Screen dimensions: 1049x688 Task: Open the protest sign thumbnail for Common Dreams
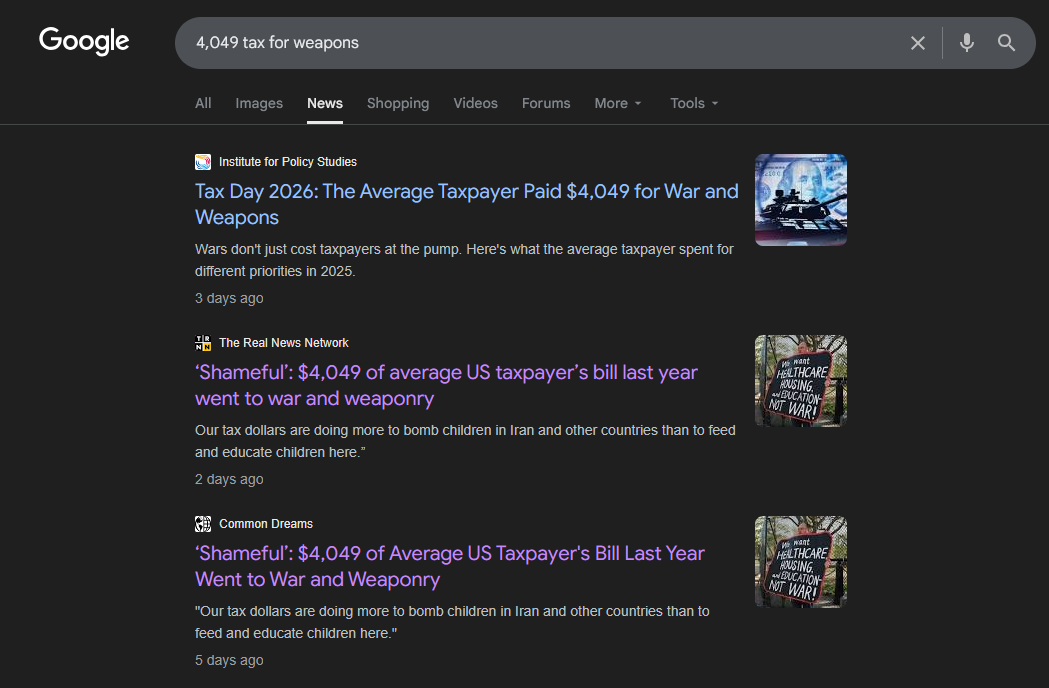(x=801, y=562)
